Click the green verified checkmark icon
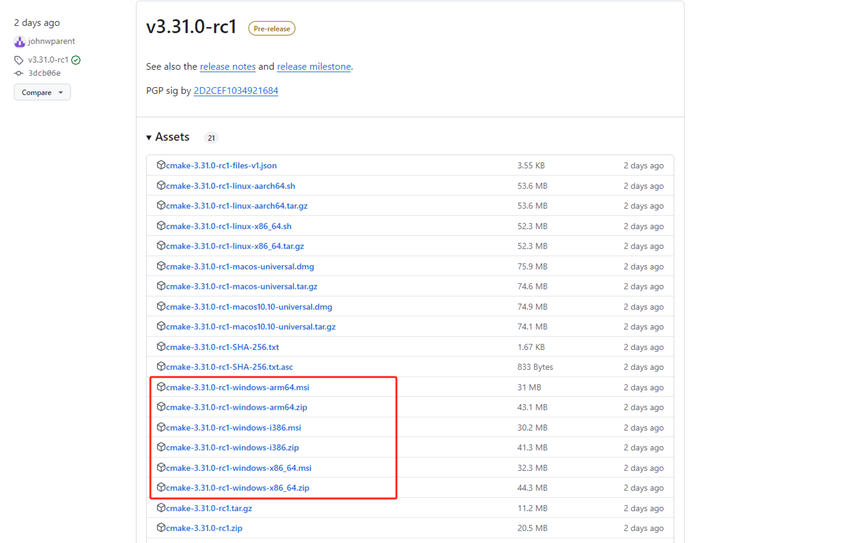This screenshot has width=865, height=543. click(x=76, y=60)
